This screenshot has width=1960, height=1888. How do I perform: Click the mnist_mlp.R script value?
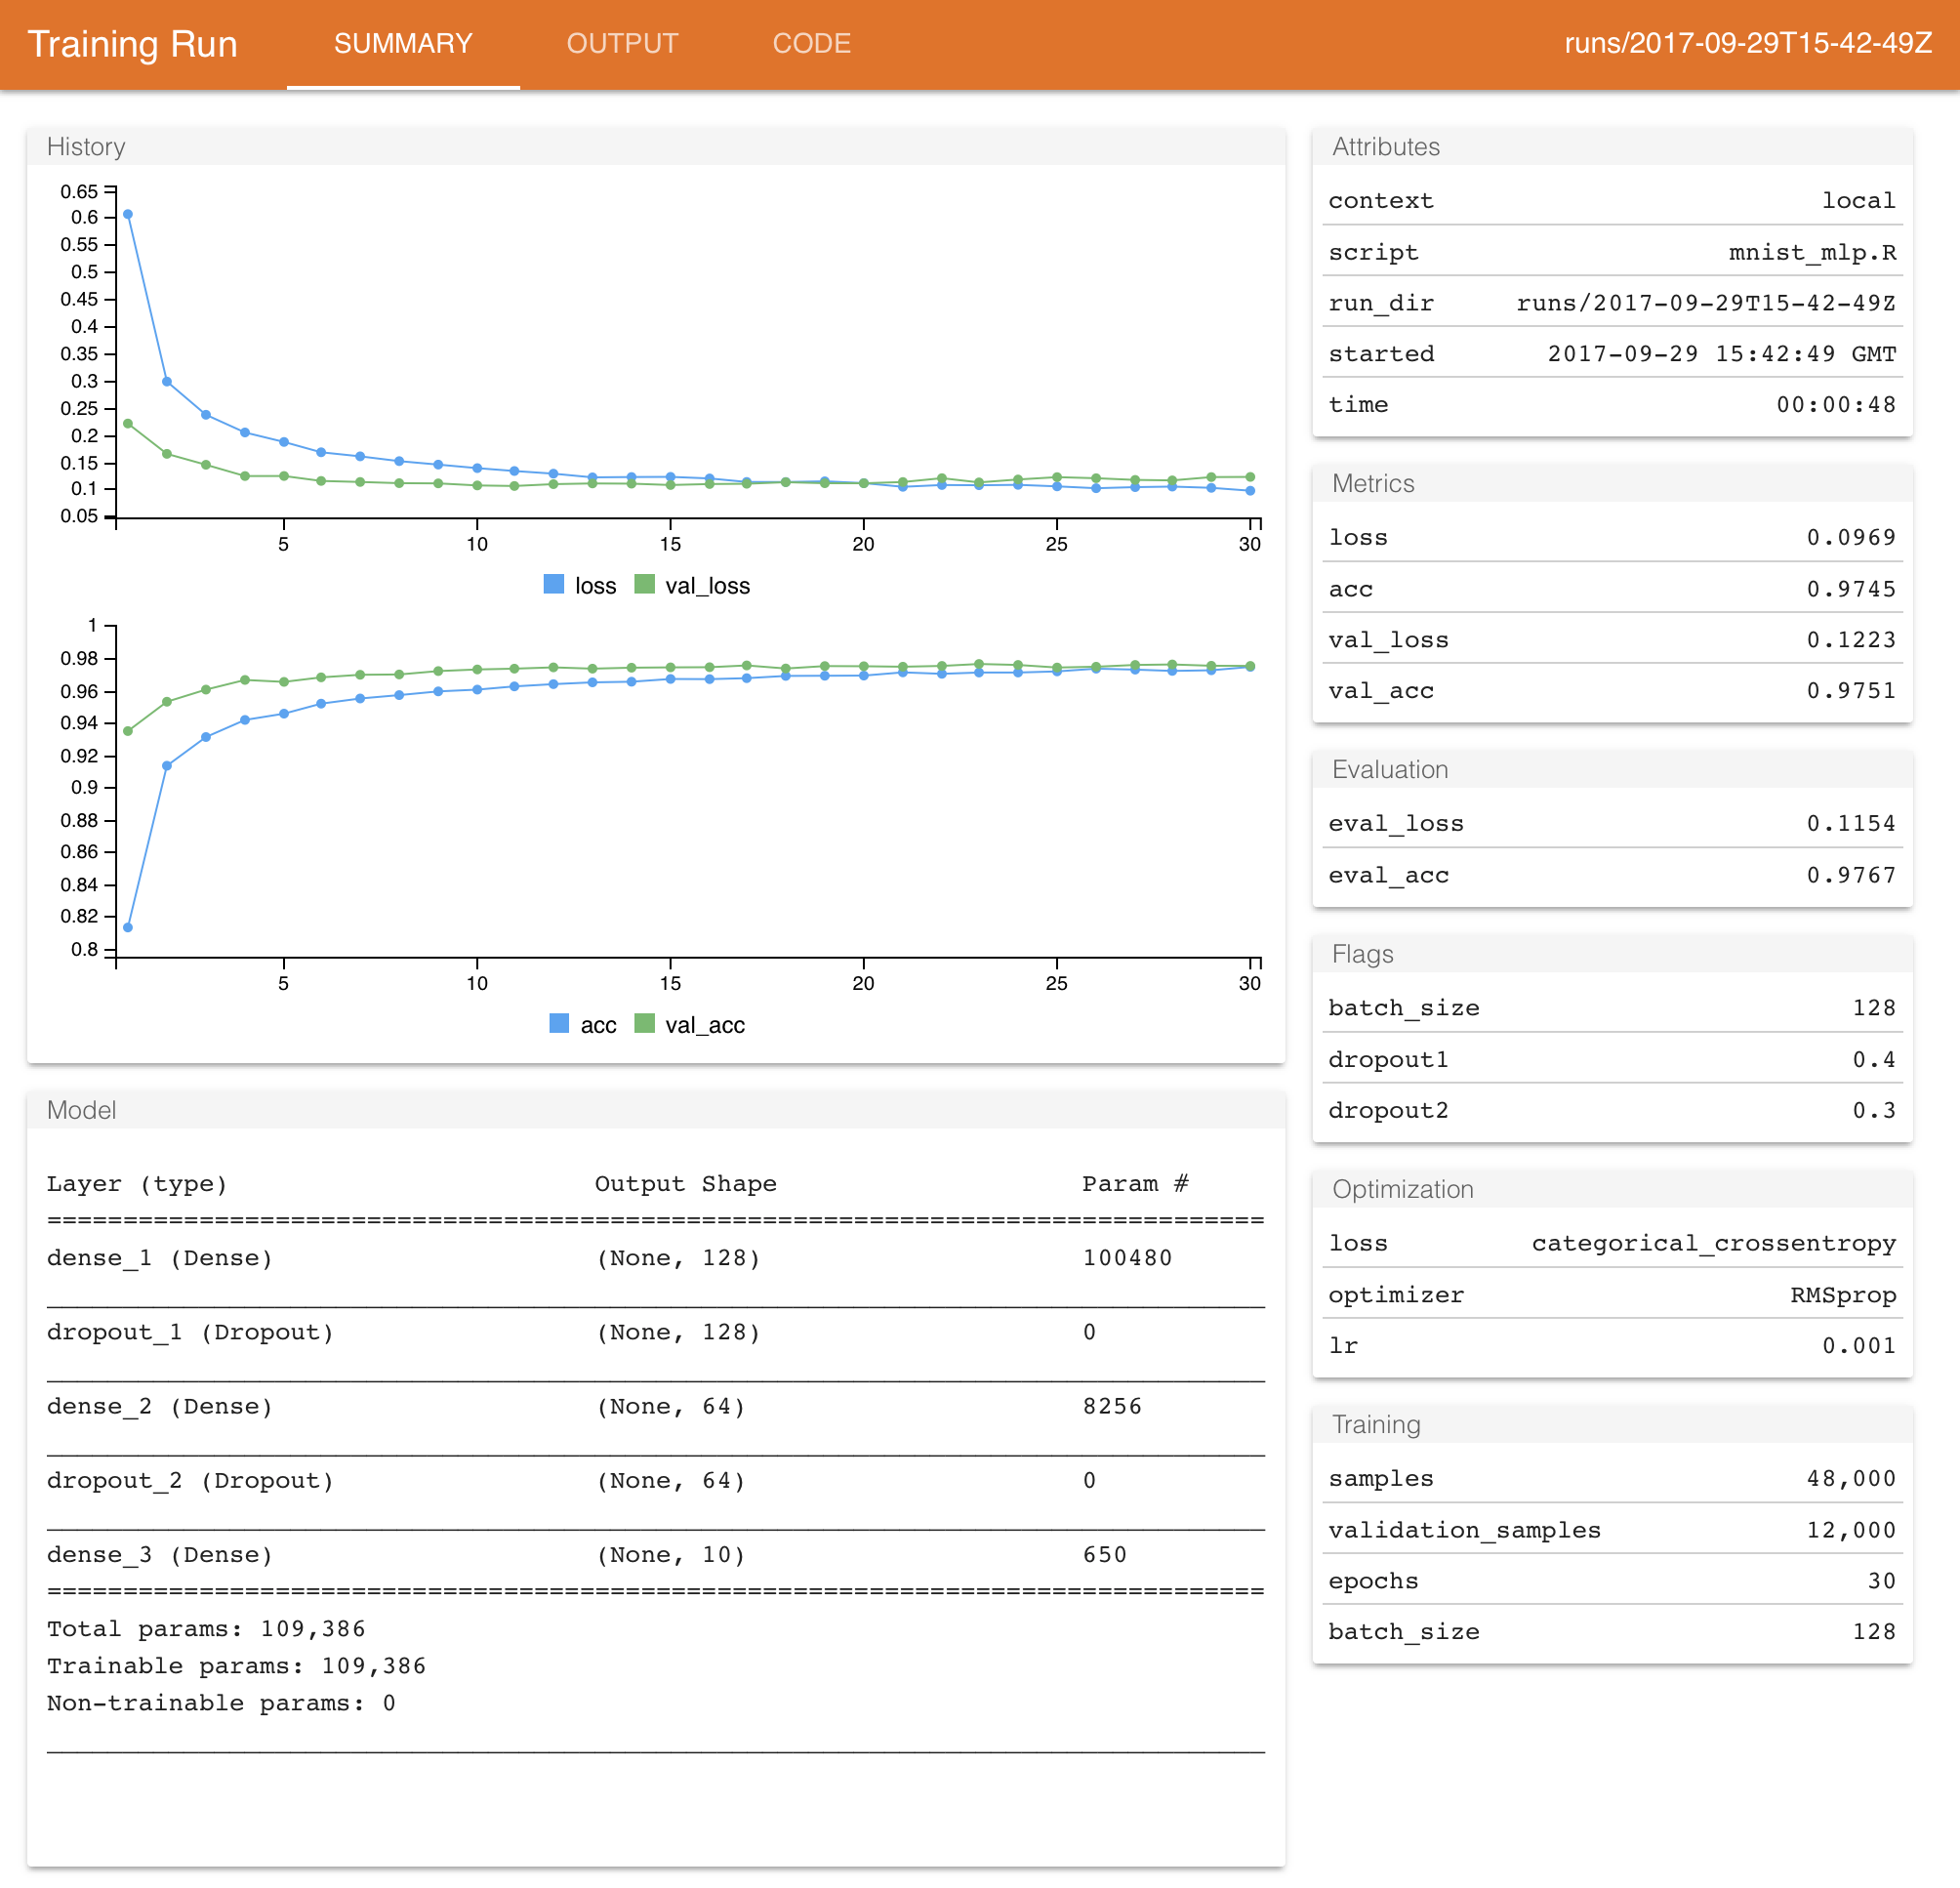pyautogui.click(x=1812, y=252)
